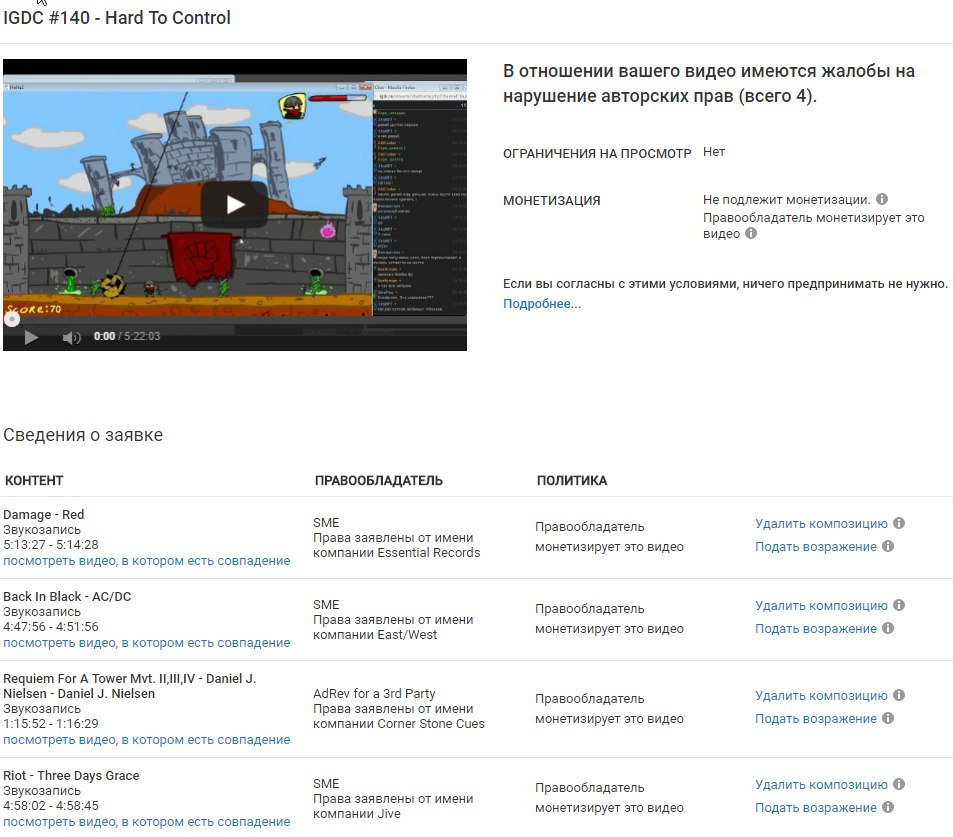Click the time range '4:58:02 - 4:58:45'

click(50, 806)
